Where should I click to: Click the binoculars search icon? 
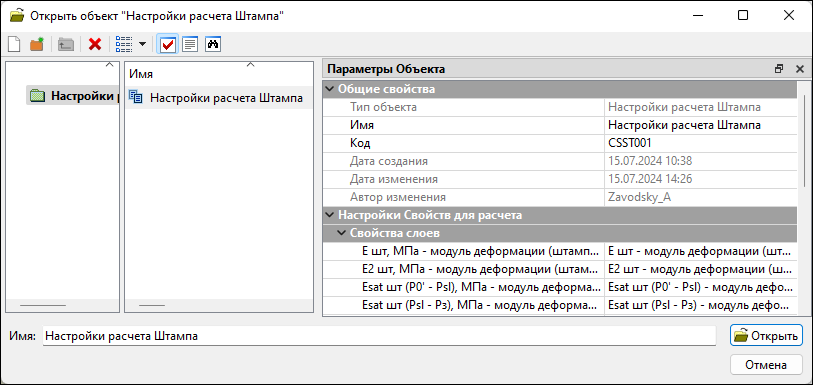click(213, 45)
